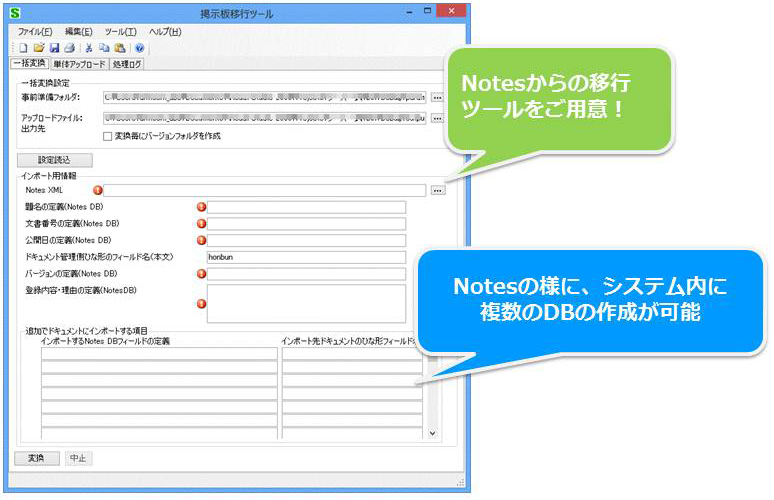Screen dimensions: 774x500
Task: Switch to the 単体アップロード tab
Action: pyautogui.click(x=80, y=63)
